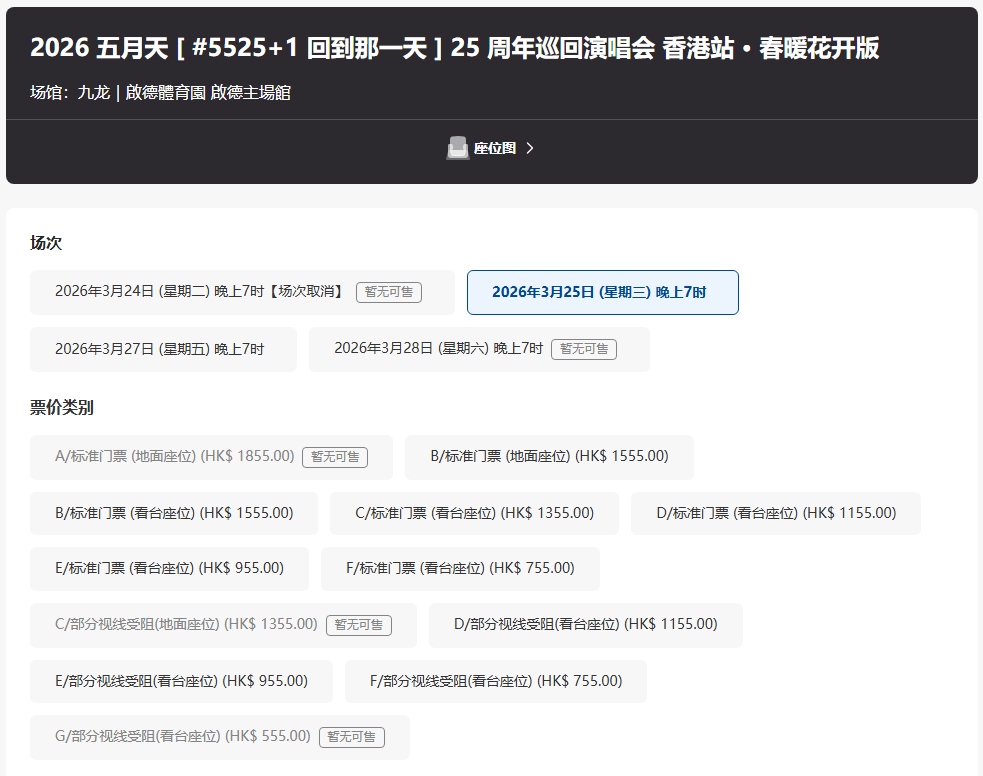Select C/标准门票 看台座位 HK$ 1355.00

(474, 513)
